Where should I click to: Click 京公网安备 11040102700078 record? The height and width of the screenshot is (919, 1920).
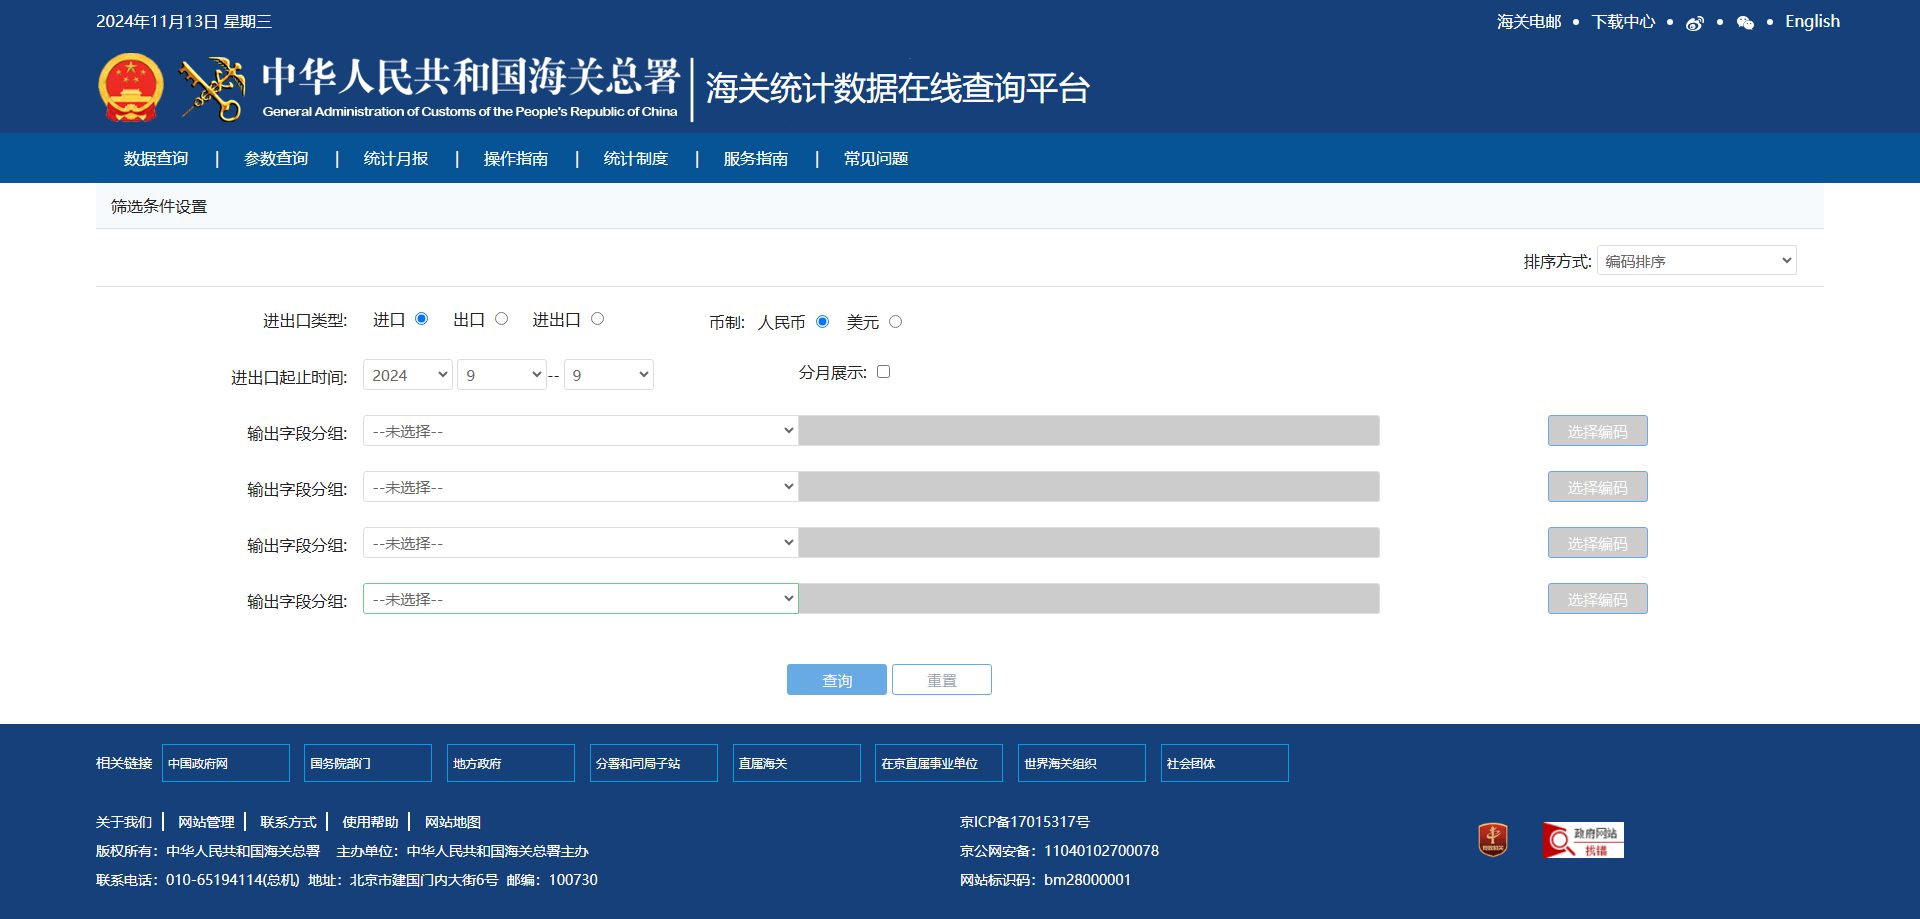coord(1059,851)
